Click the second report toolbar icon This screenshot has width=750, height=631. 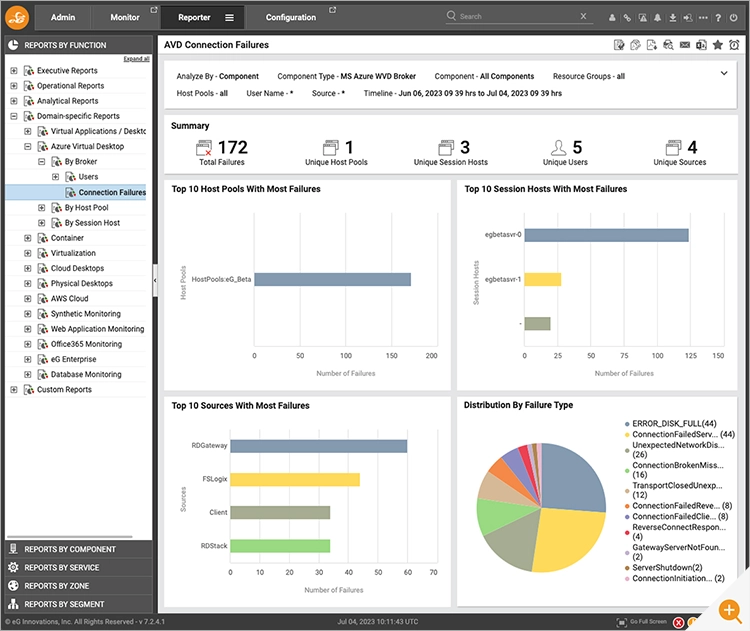(x=635, y=45)
